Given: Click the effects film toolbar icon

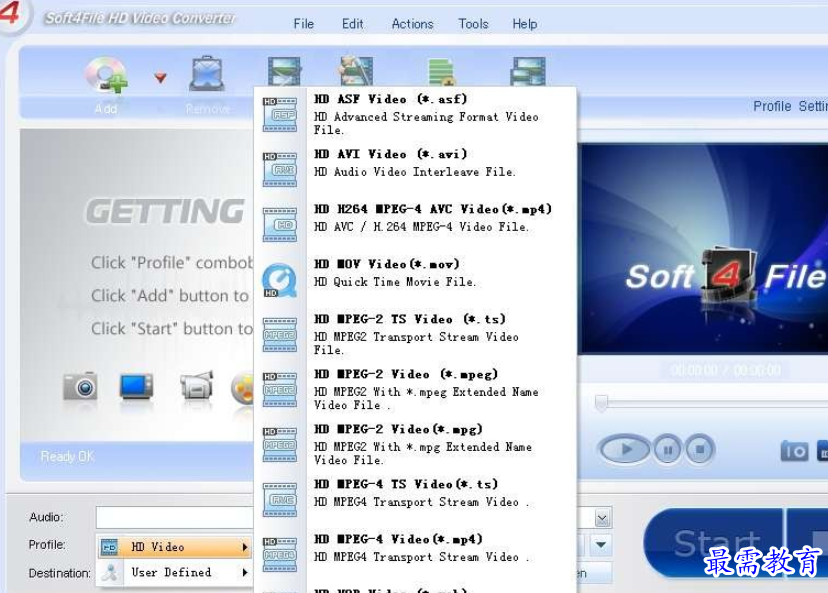Looking at the screenshot, I should 356,71.
